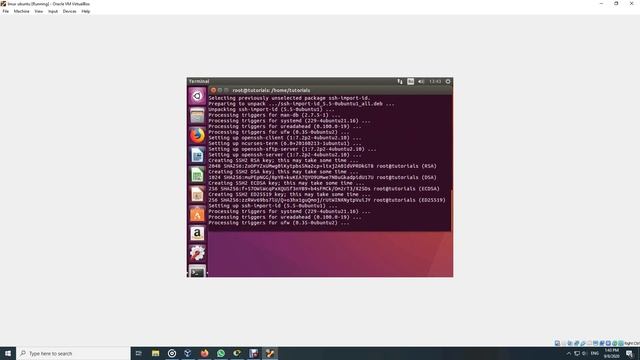Launch Firefox from the Ubuntu launcher
The width and height of the screenshot is (640, 360).
coord(197,136)
